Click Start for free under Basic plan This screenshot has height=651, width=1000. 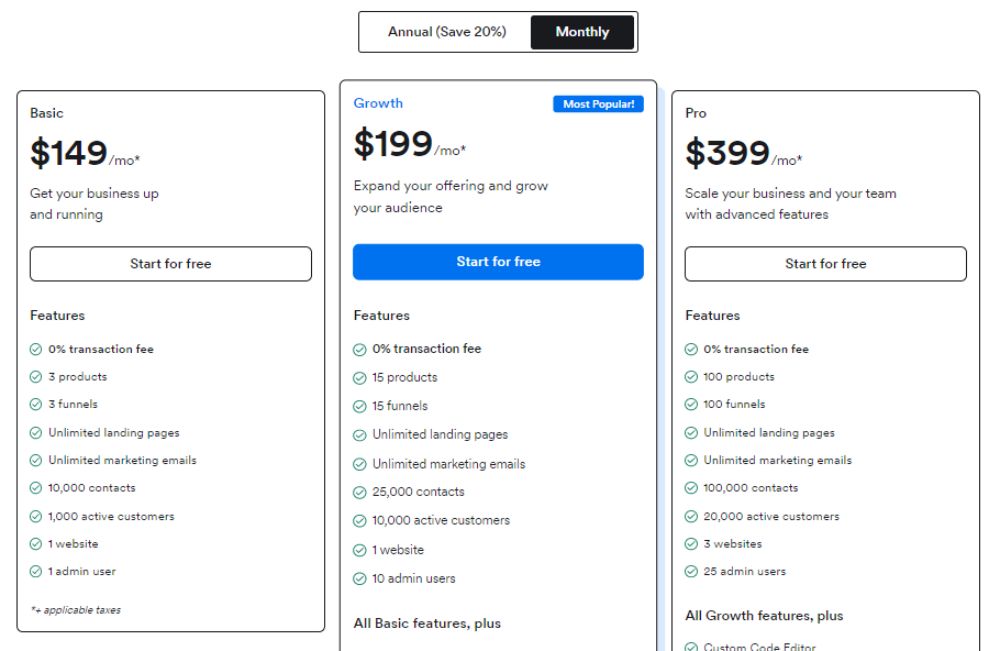click(170, 263)
